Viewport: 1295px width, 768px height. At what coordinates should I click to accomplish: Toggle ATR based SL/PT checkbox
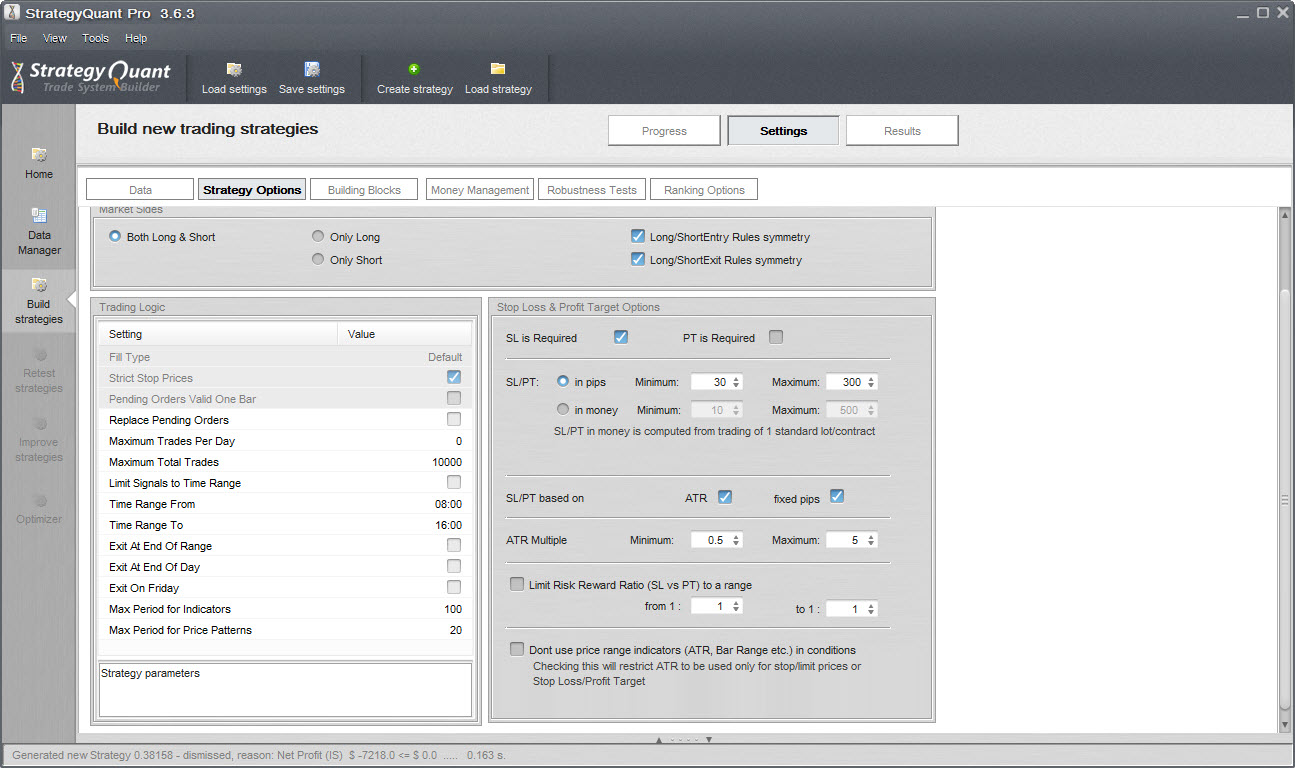[x=725, y=497]
